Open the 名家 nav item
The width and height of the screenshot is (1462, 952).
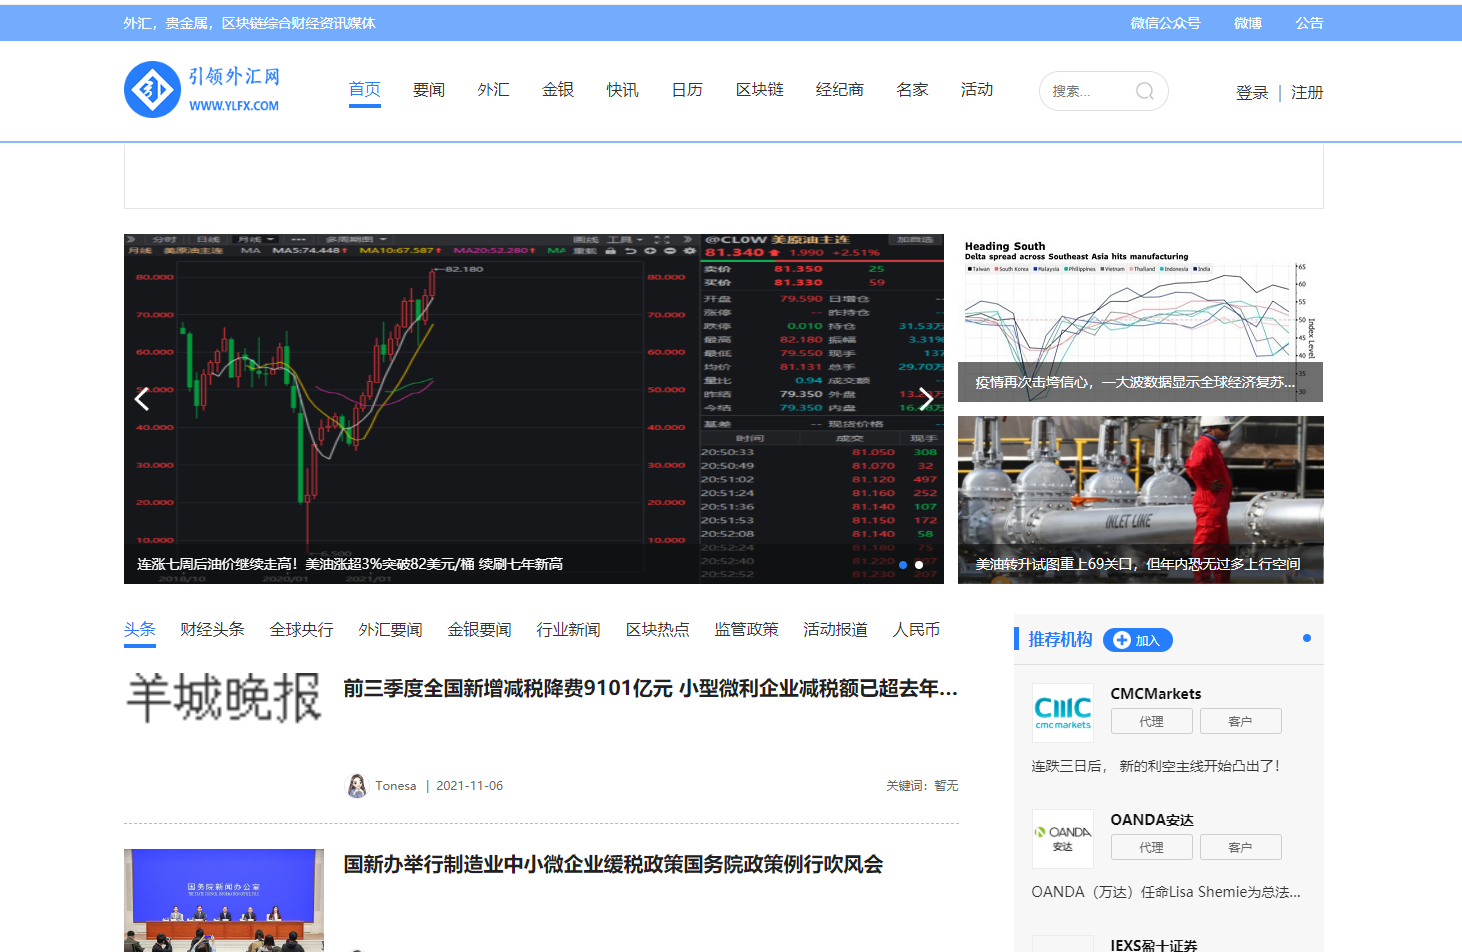pyautogui.click(x=913, y=90)
